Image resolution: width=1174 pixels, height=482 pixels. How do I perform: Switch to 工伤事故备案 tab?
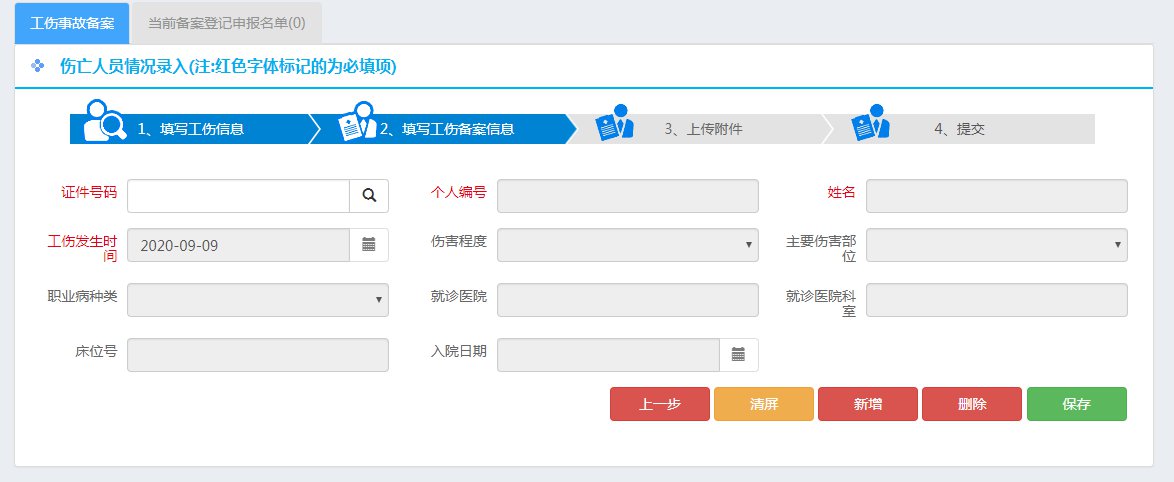72,23
